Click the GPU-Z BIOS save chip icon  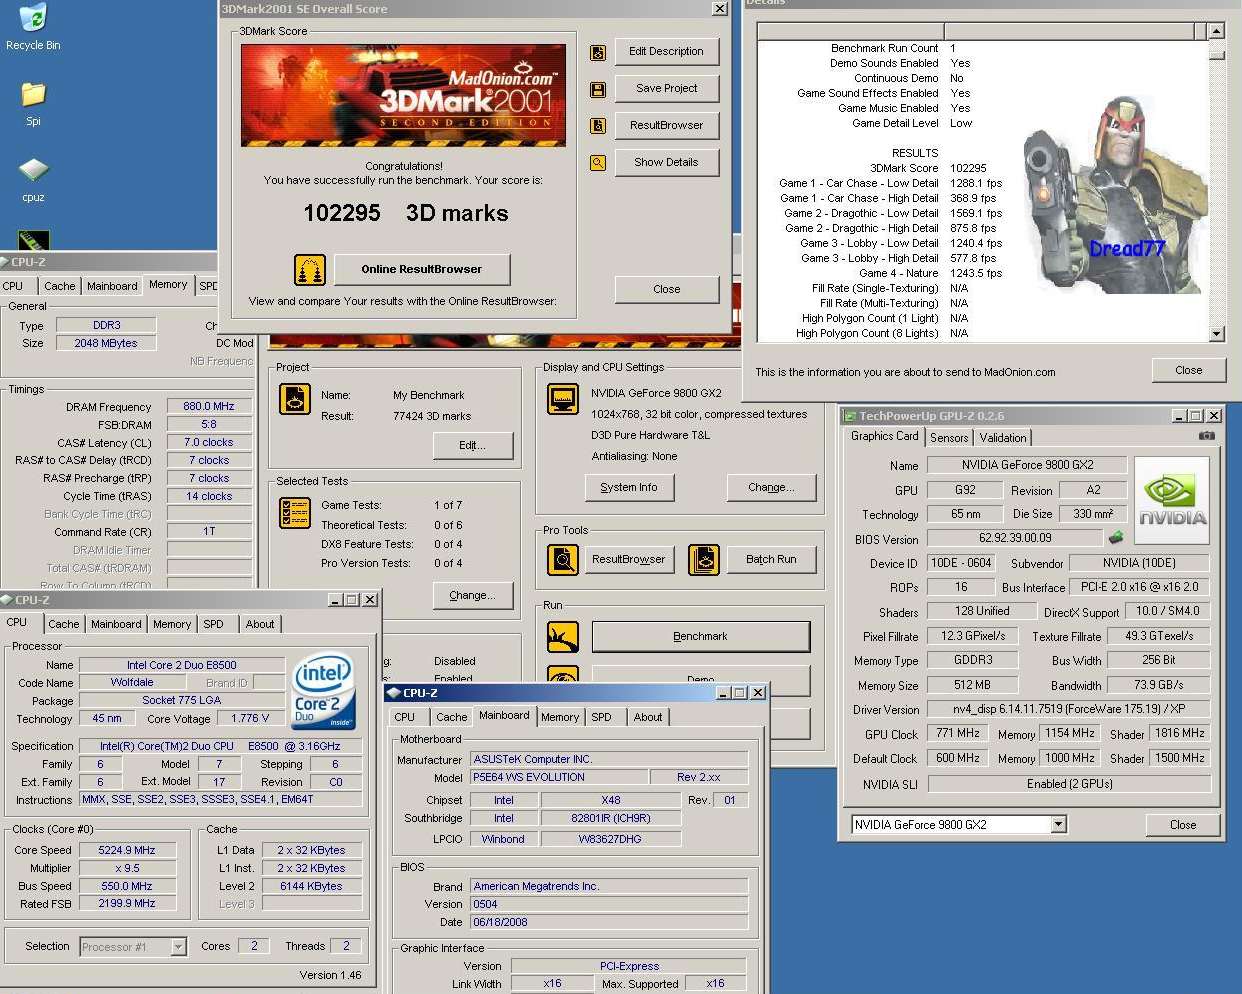1116,538
